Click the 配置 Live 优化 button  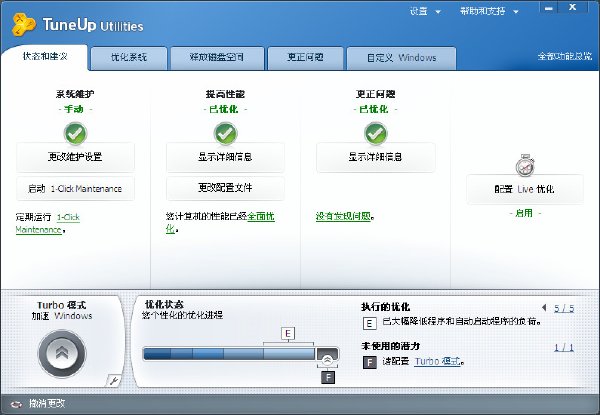525,189
